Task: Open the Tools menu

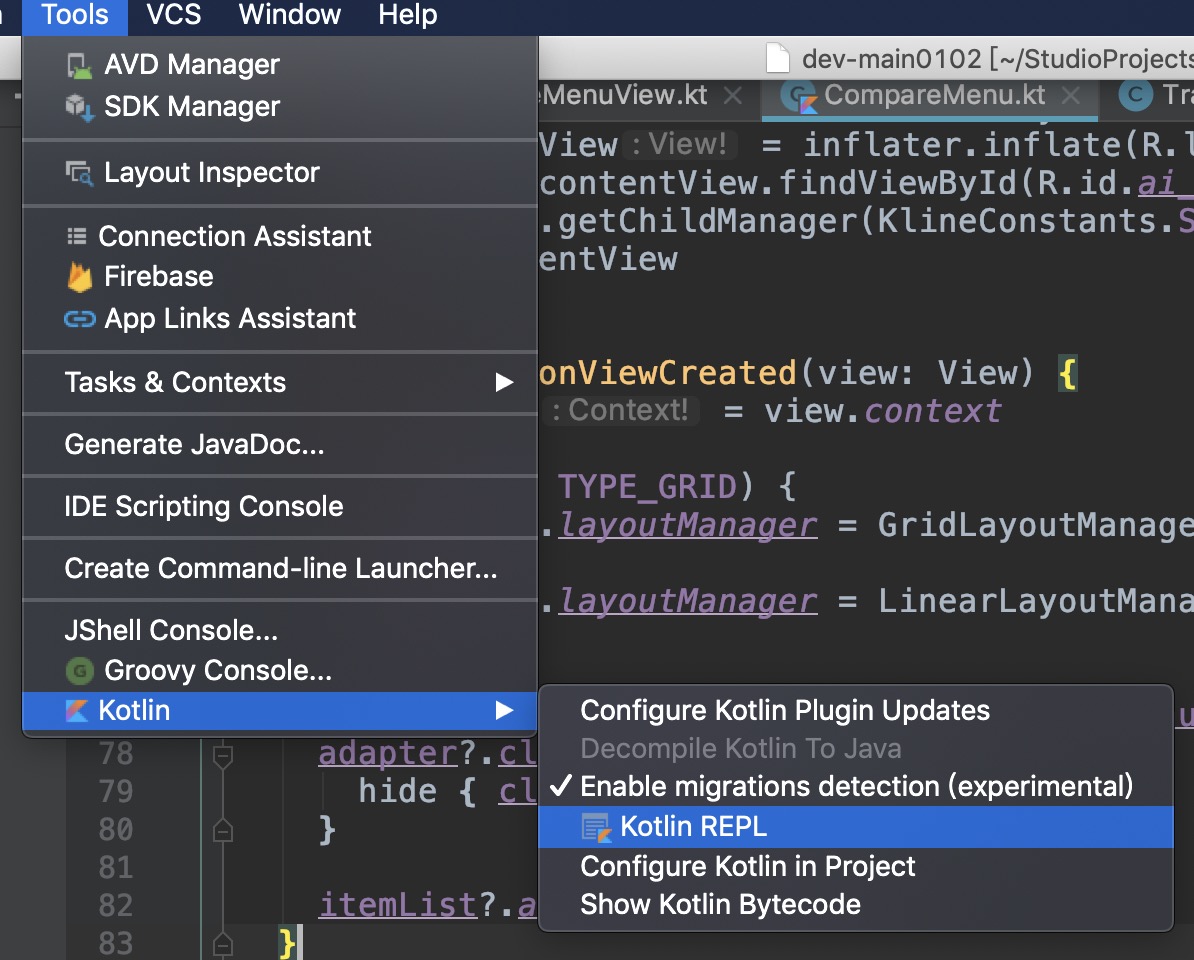Action: pos(75,15)
